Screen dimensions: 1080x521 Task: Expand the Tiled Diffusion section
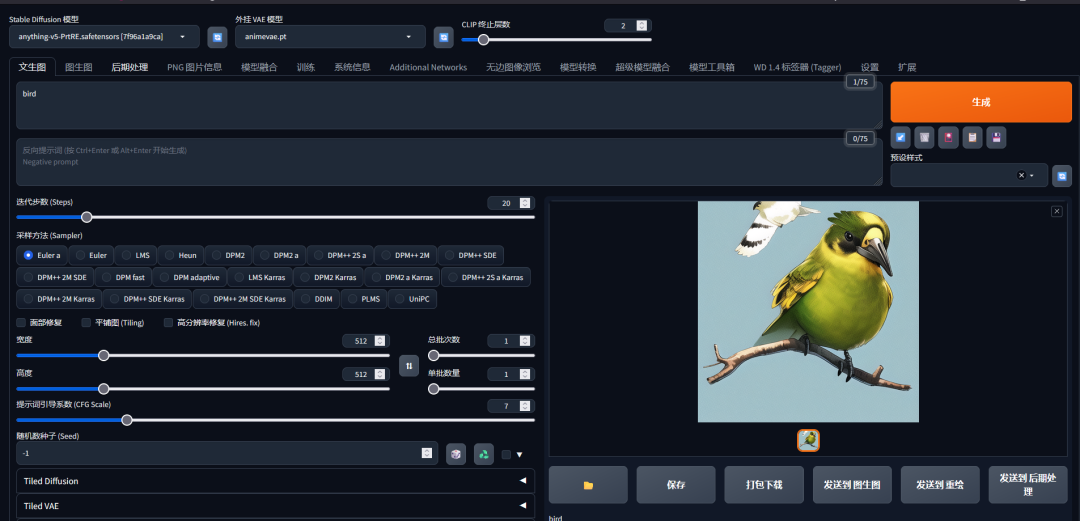coord(276,481)
